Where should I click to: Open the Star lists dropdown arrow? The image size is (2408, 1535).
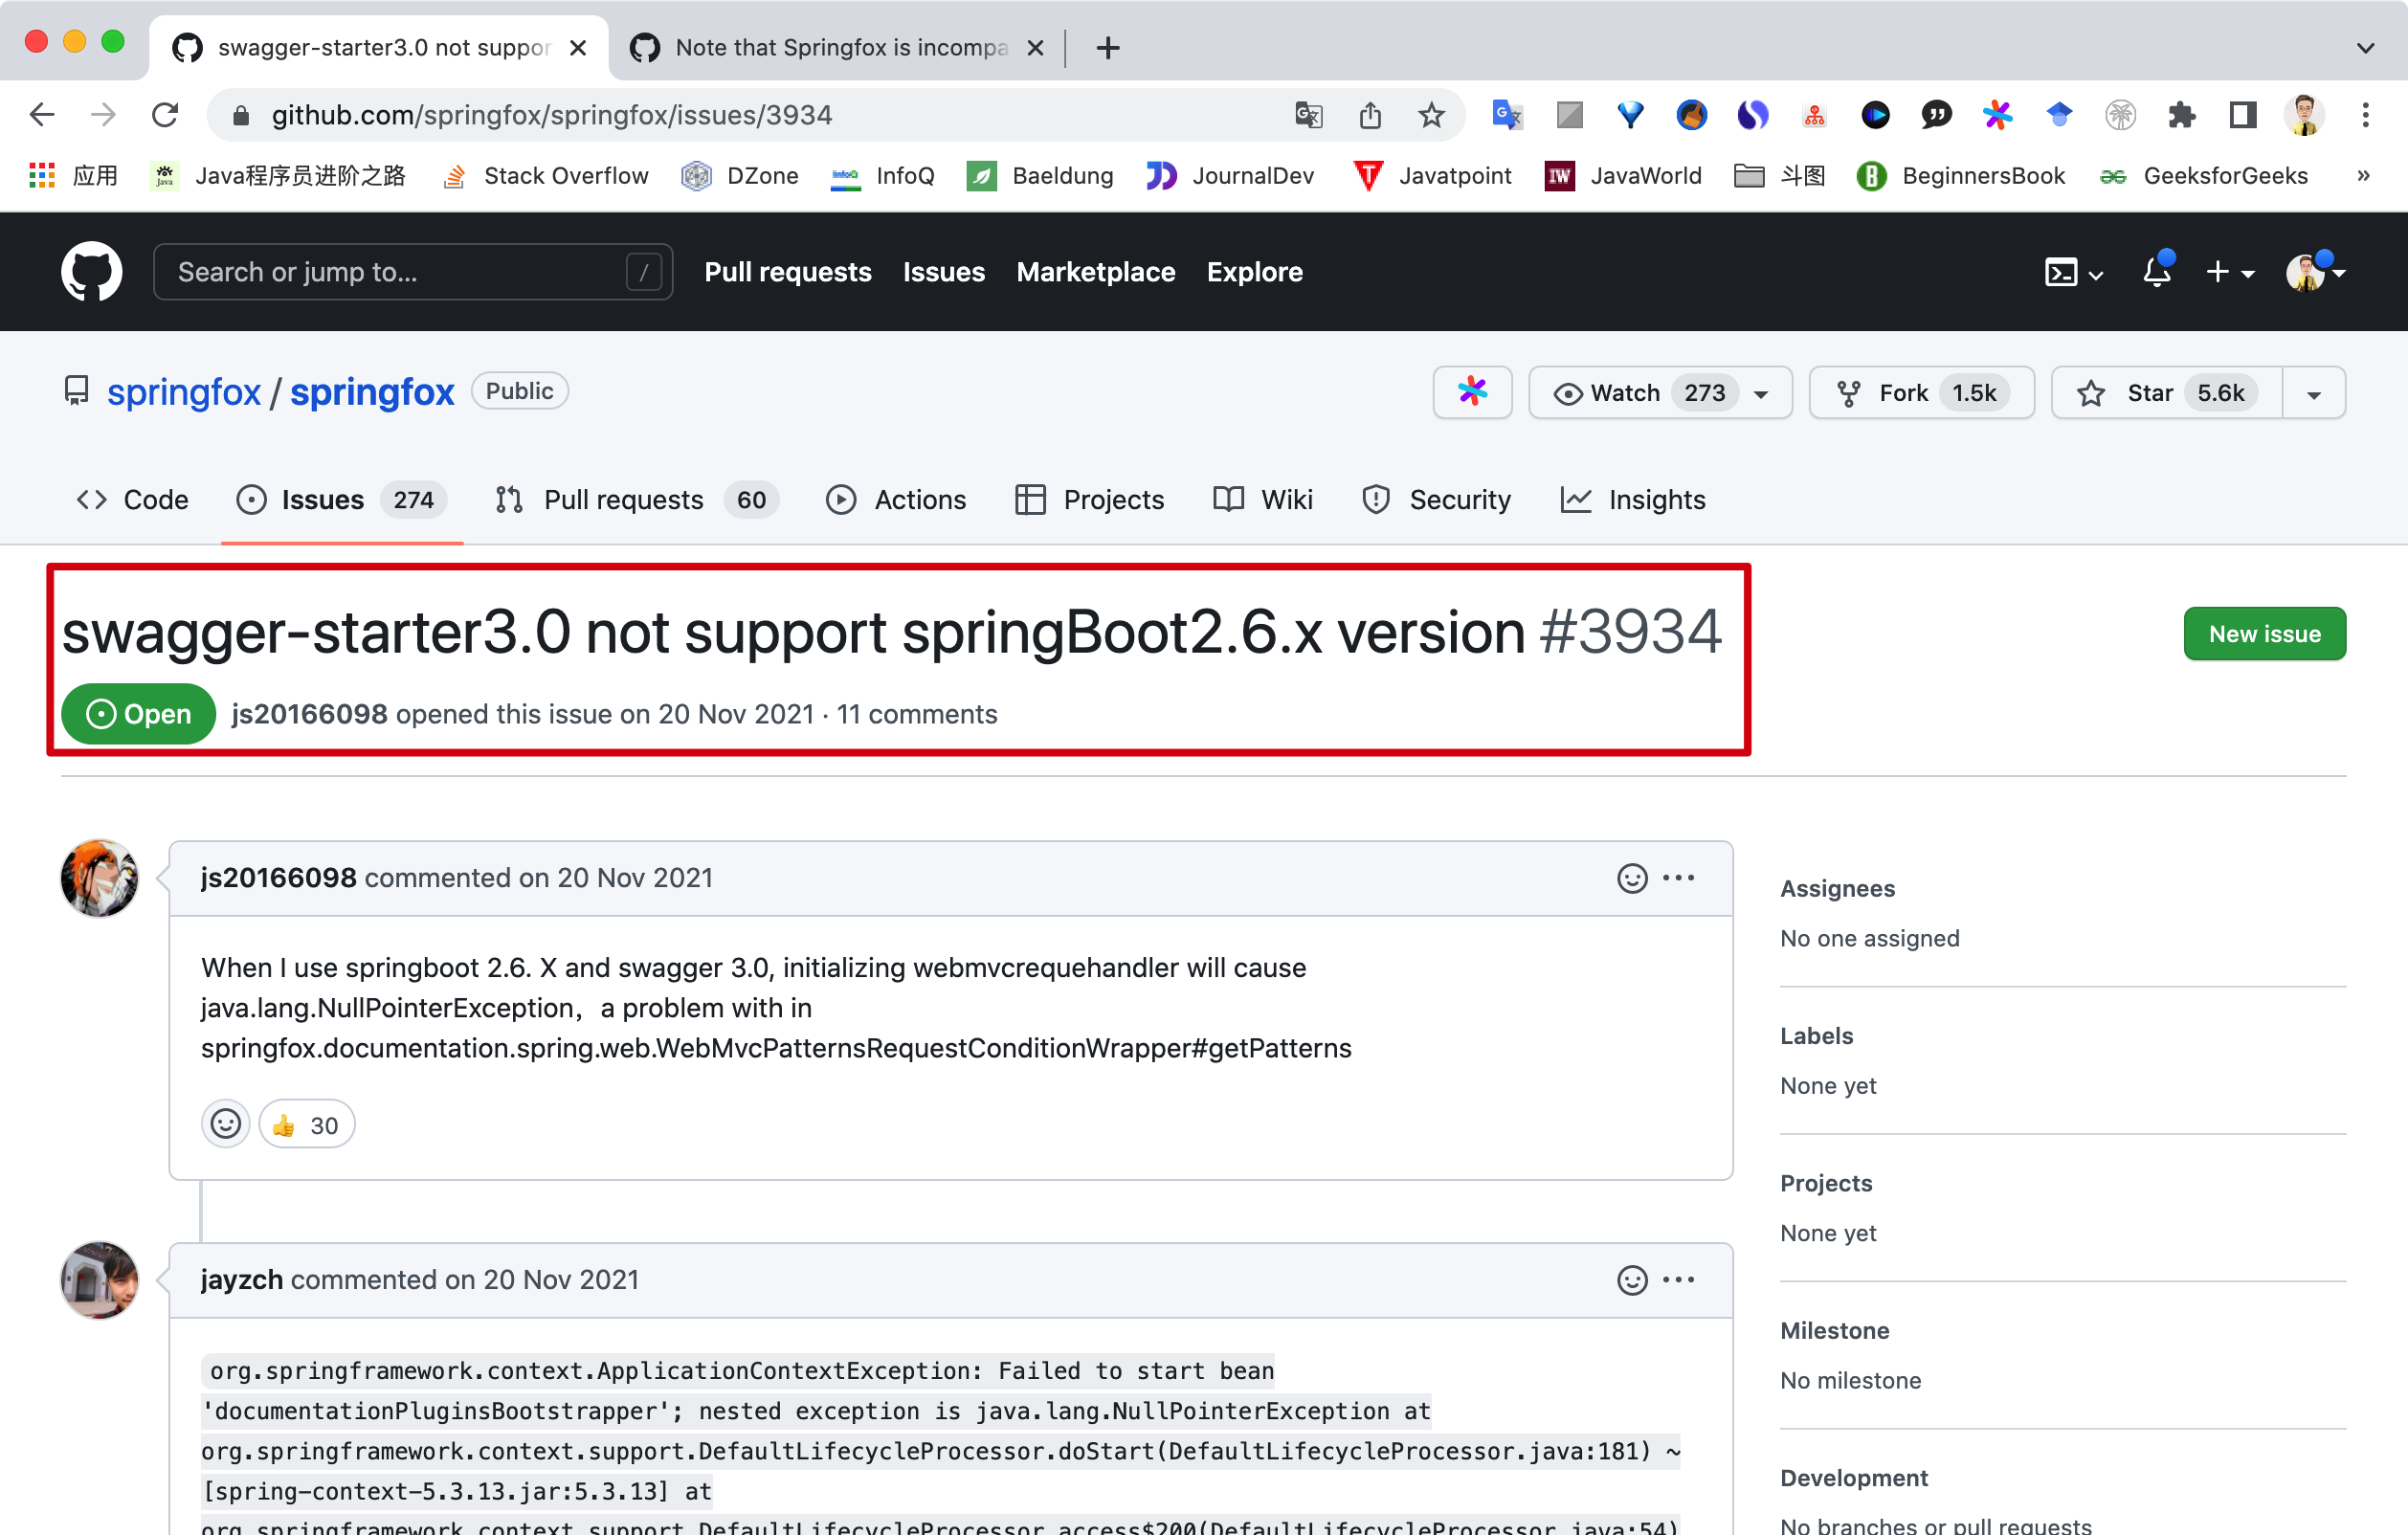[x=2313, y=393]
